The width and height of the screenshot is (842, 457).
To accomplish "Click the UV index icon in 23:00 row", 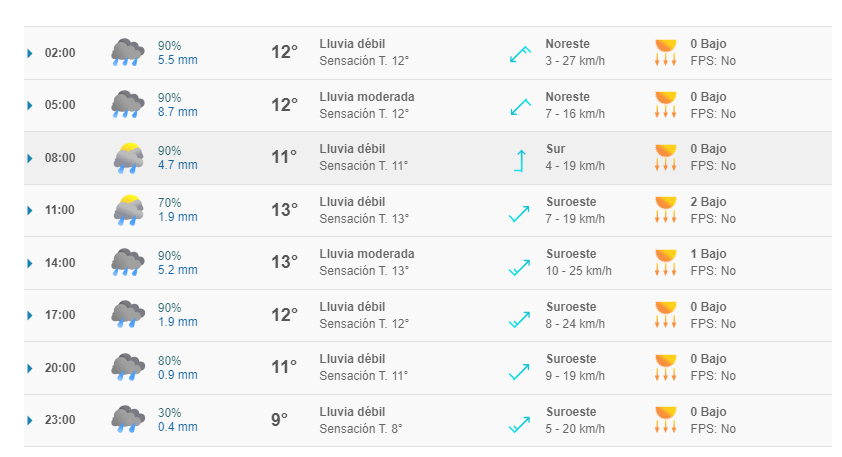I will point(666,420).
